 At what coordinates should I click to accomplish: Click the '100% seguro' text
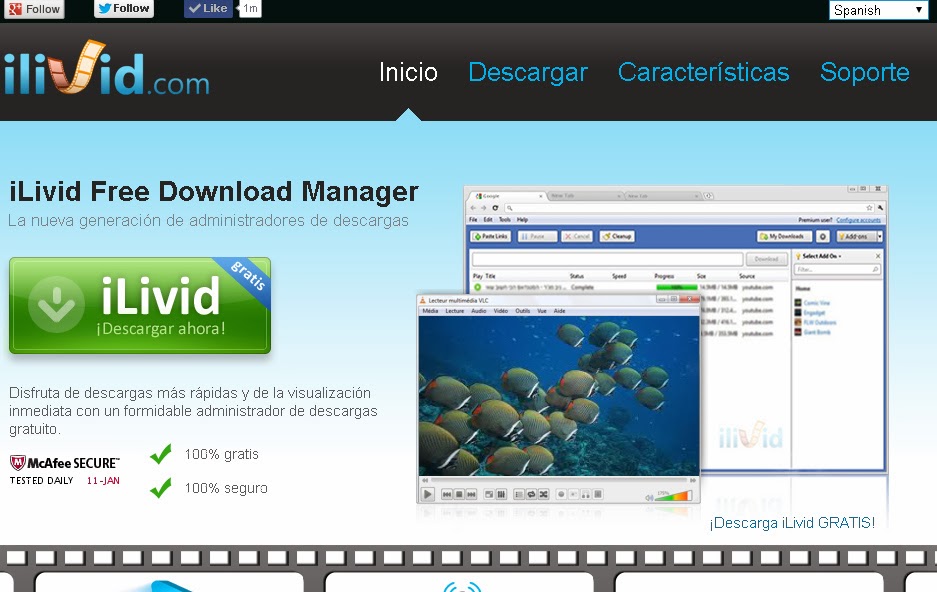(226, 488)
